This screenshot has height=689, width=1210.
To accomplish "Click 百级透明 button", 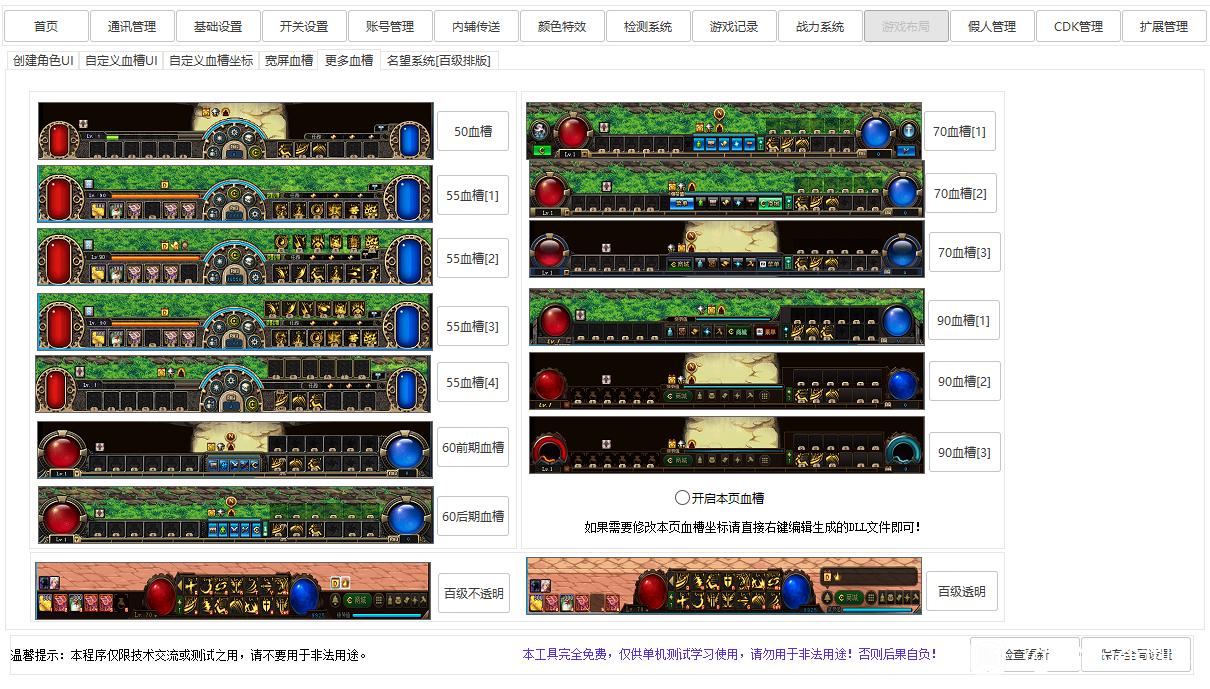I will 962,591.
